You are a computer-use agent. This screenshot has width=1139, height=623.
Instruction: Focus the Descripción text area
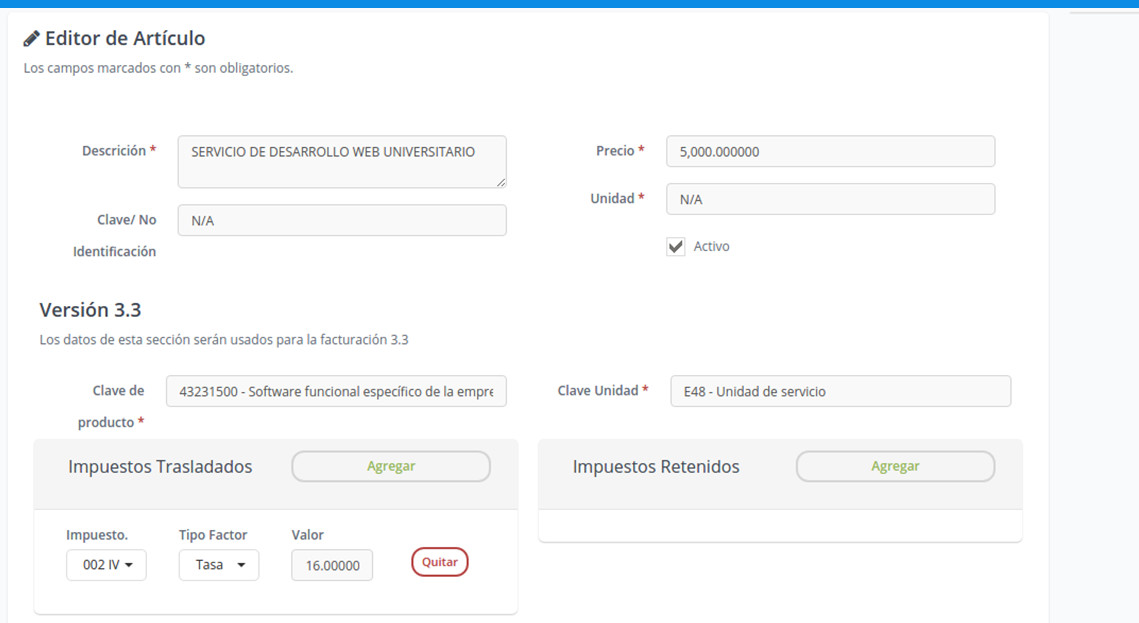(341, 161)
